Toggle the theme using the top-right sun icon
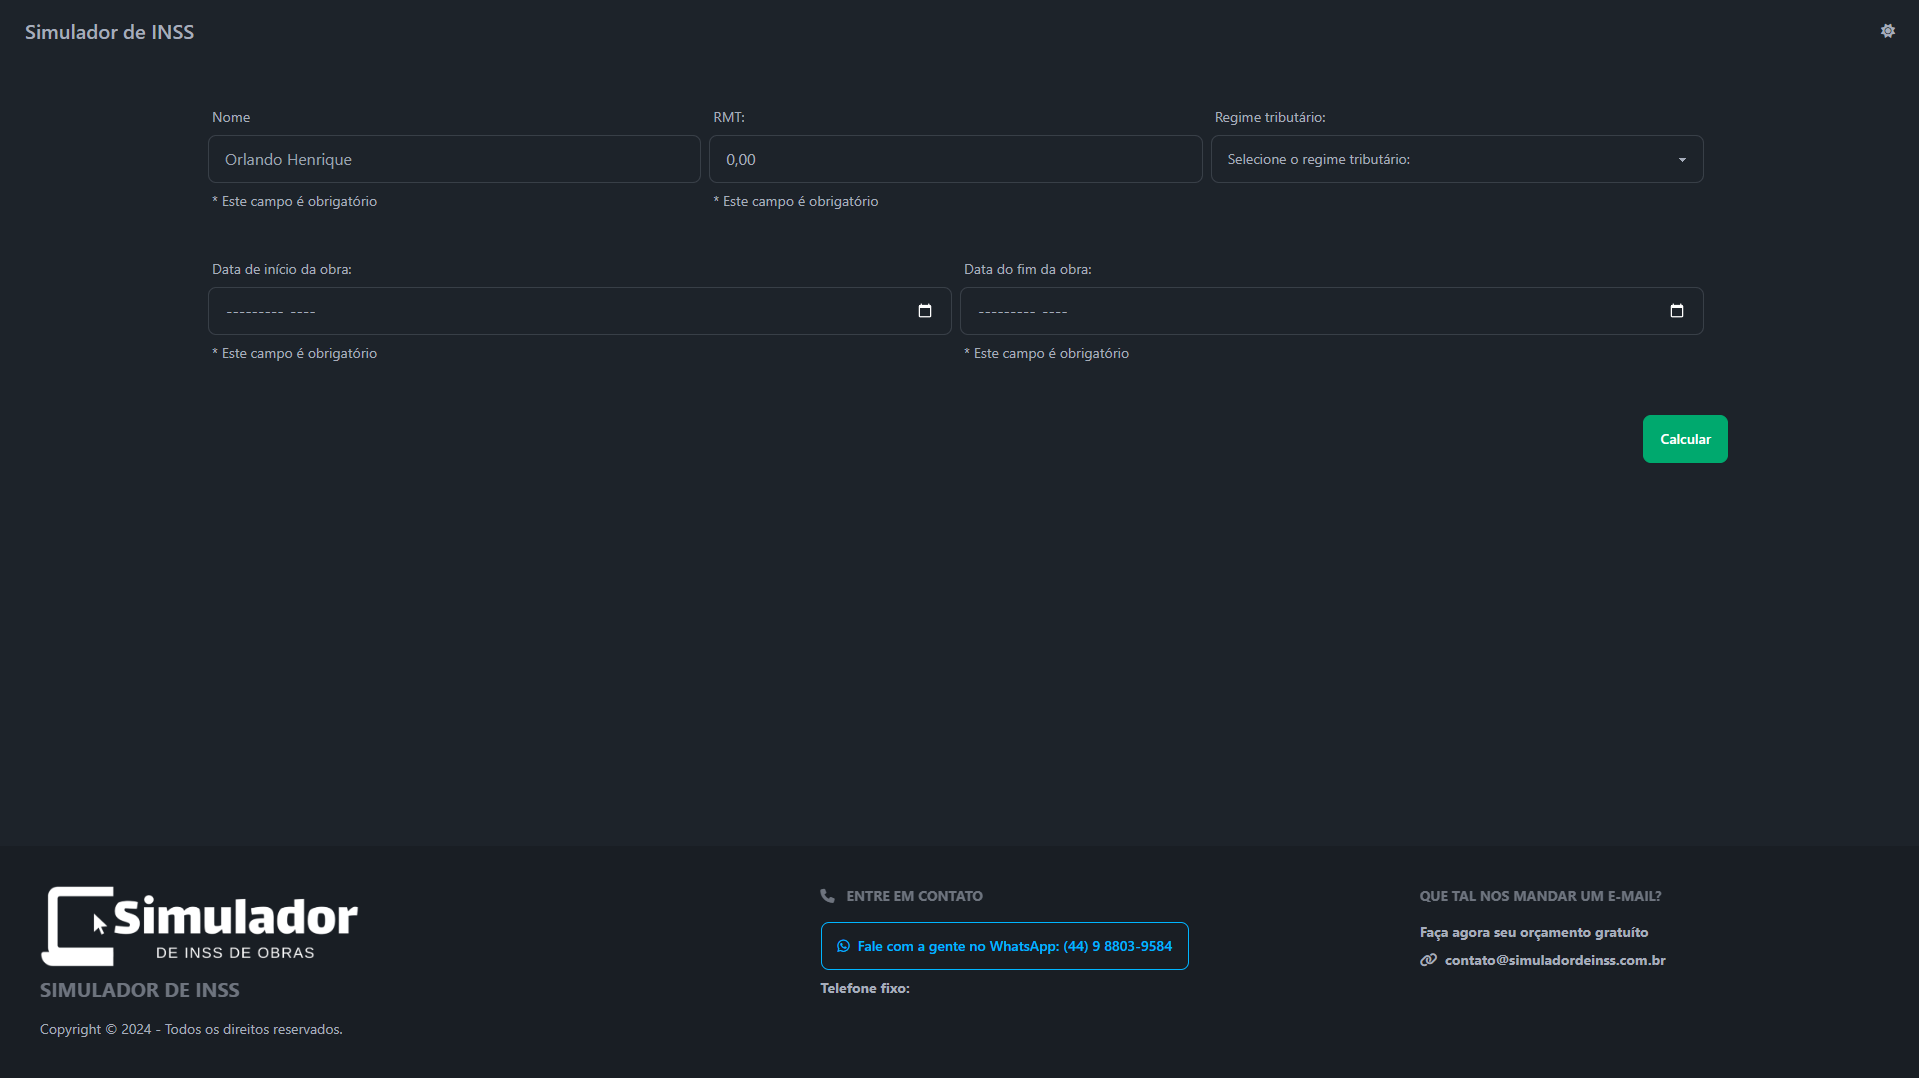This screenshot has width=1919, height=1078. (x=1887, y=31)
